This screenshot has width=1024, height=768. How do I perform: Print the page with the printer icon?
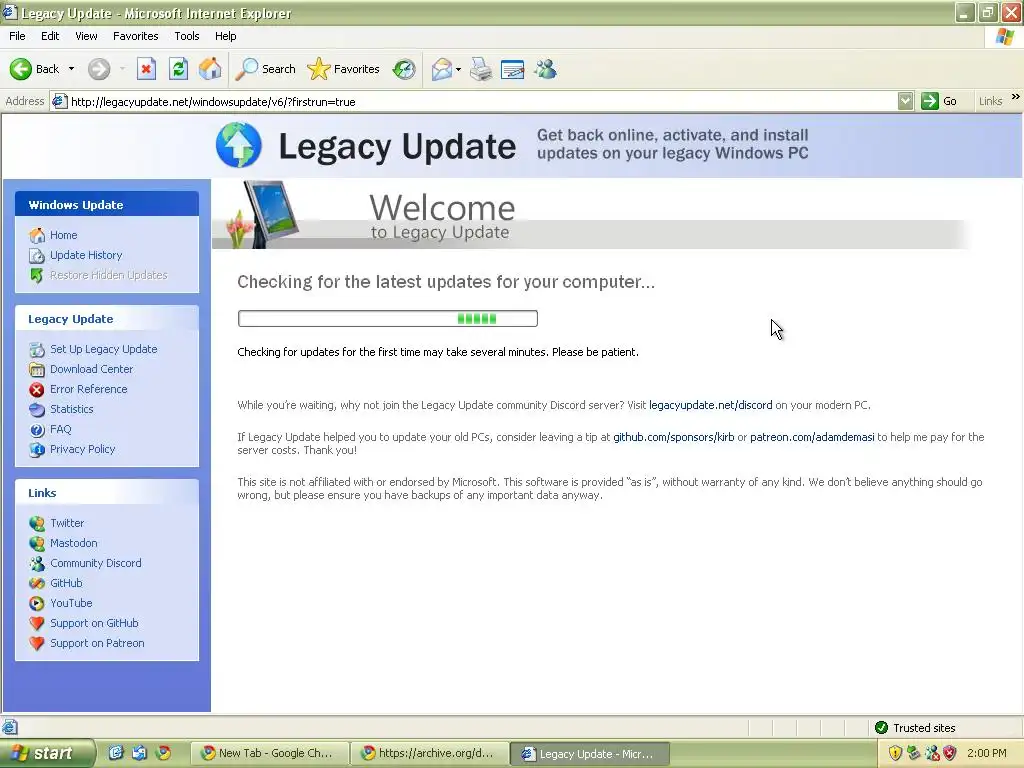click(x=481, y=69)
